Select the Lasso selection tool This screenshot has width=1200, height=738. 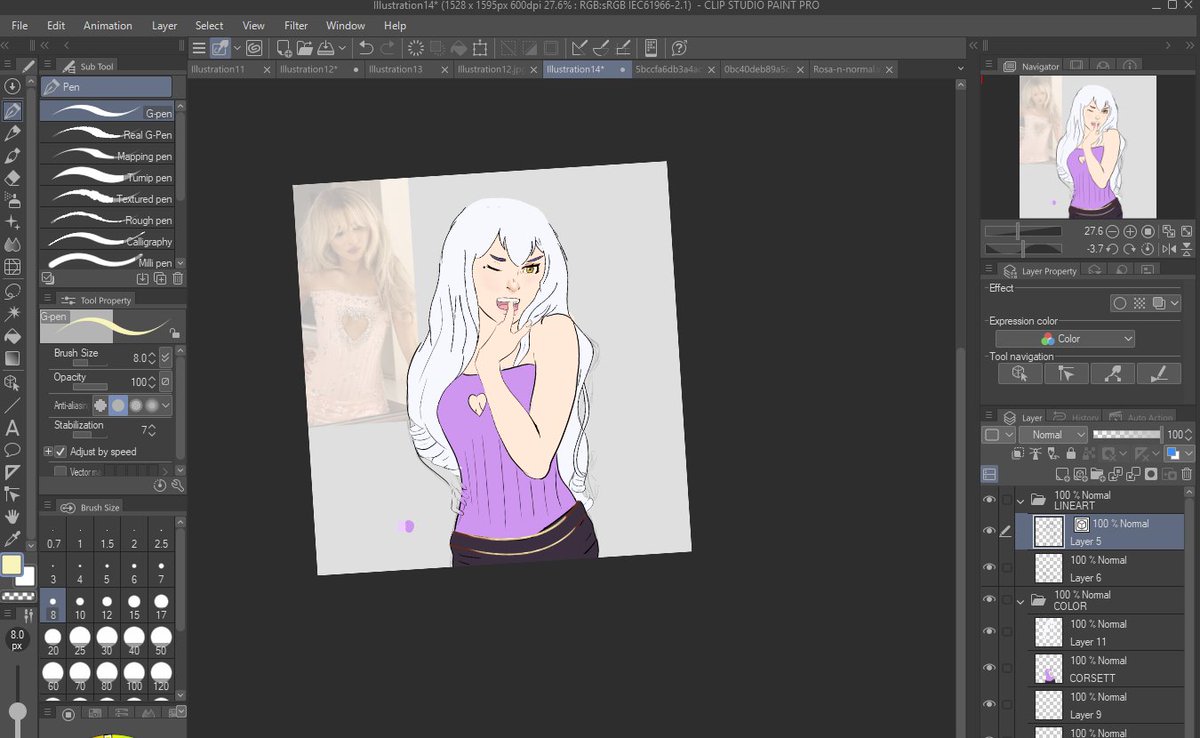(12, 292)
